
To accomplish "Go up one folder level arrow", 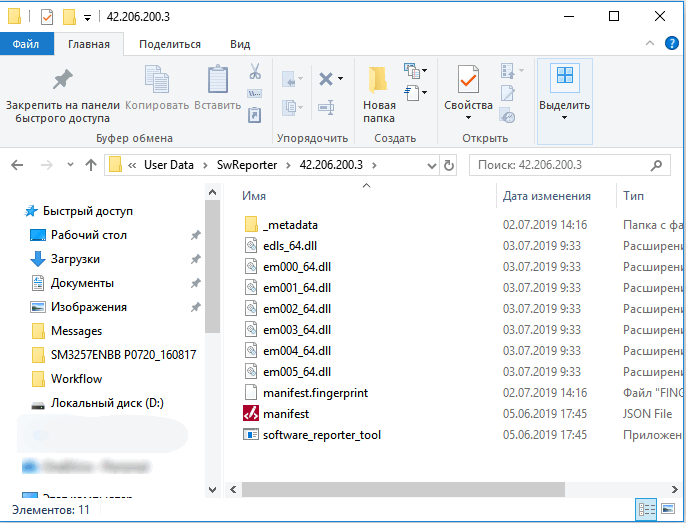I will tap(91, 165).
